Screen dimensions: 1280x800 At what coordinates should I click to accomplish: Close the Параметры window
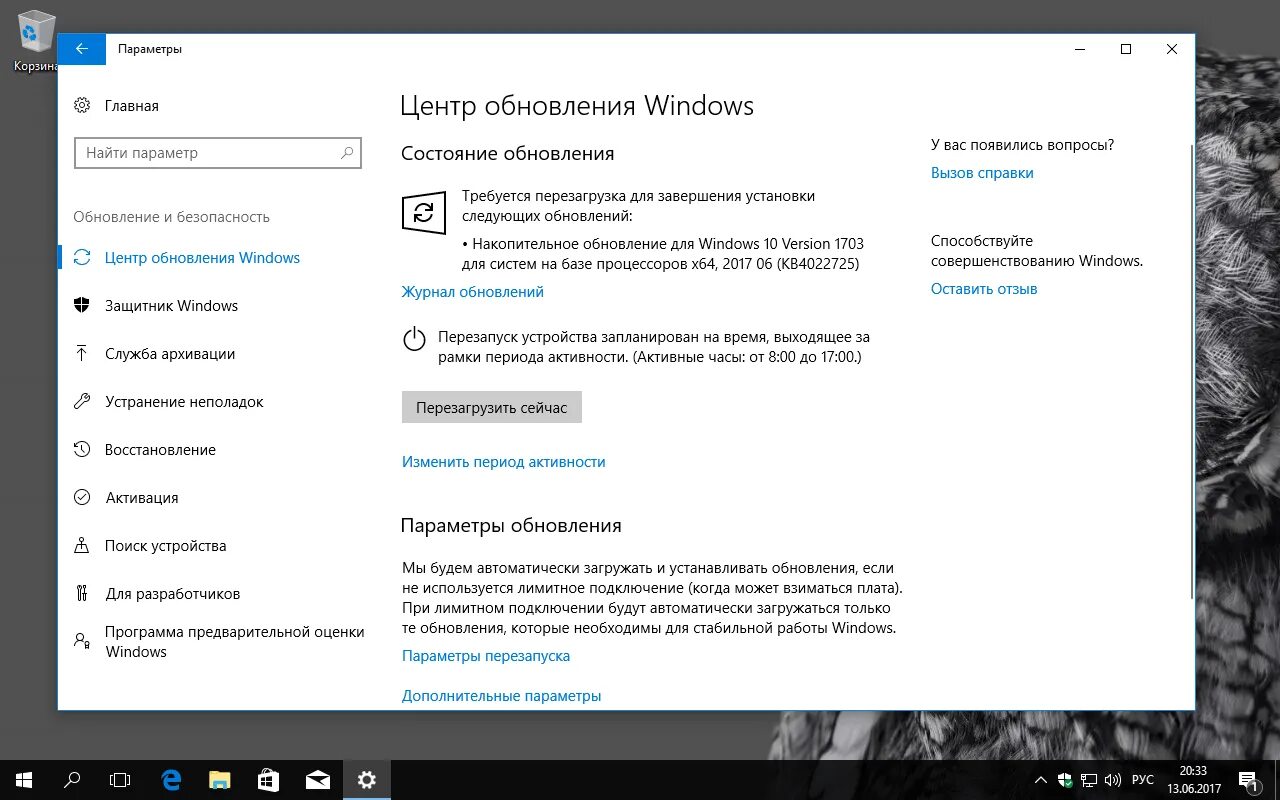tap(1172, 49)
